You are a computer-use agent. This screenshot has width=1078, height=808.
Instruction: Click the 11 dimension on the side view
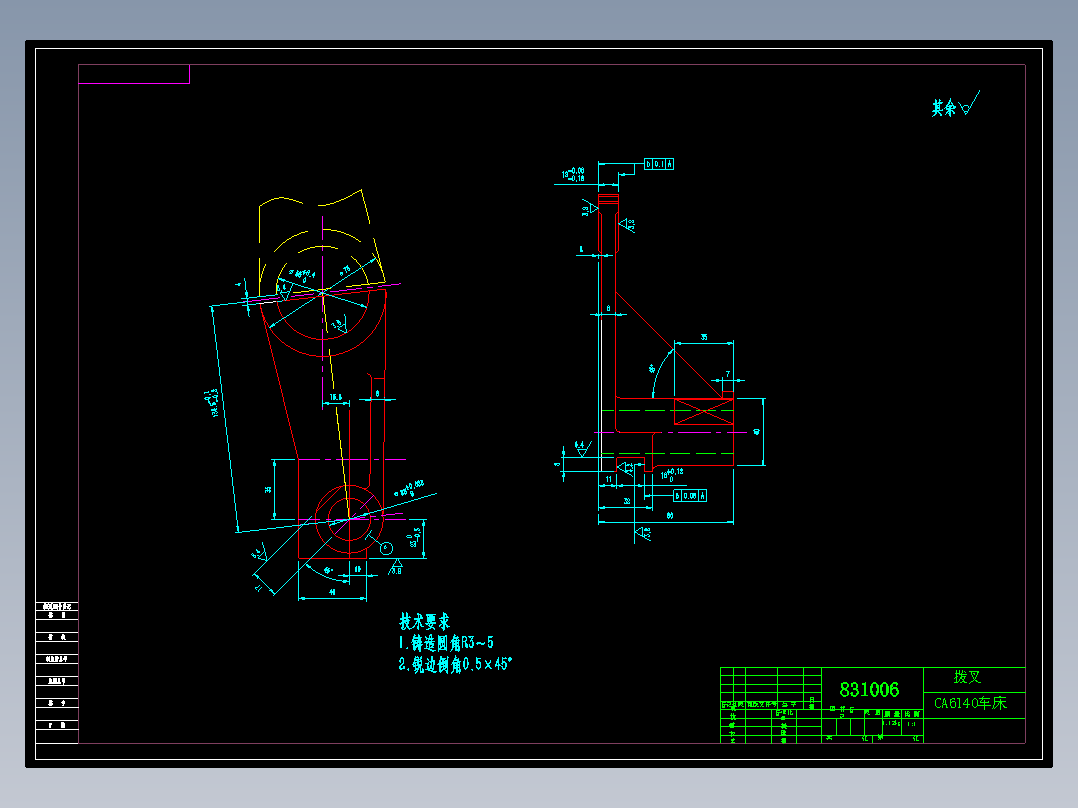[x=608, y=479]
